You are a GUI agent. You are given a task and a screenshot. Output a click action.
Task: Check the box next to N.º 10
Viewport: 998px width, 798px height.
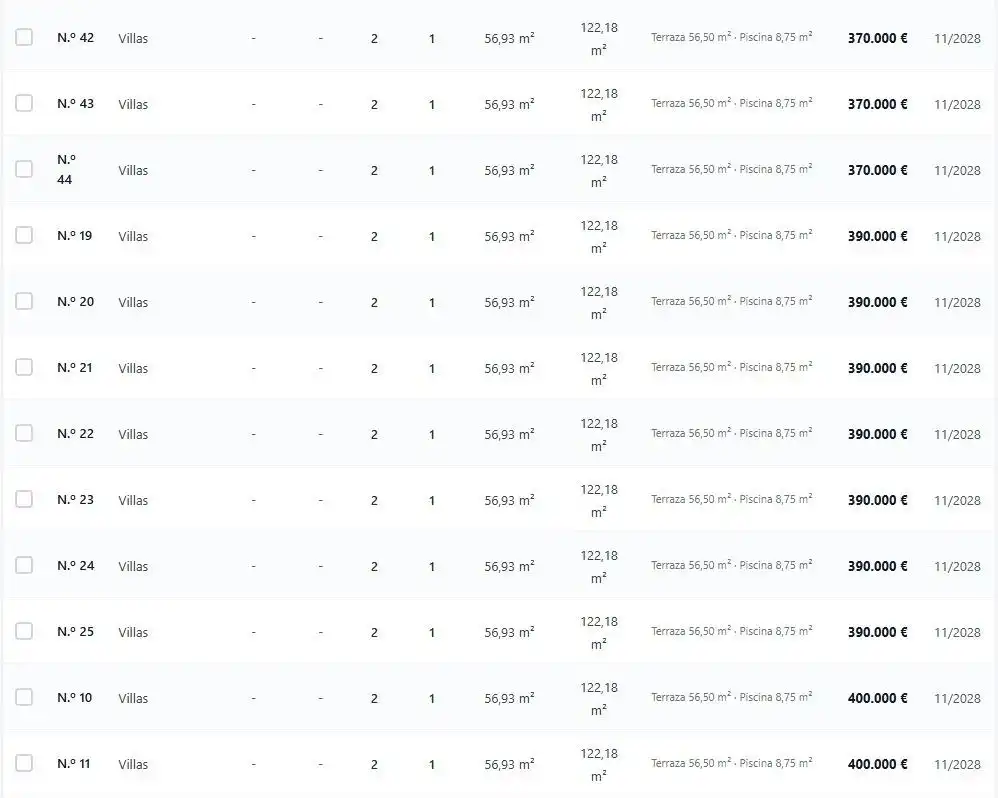click(x=24, y=697)
